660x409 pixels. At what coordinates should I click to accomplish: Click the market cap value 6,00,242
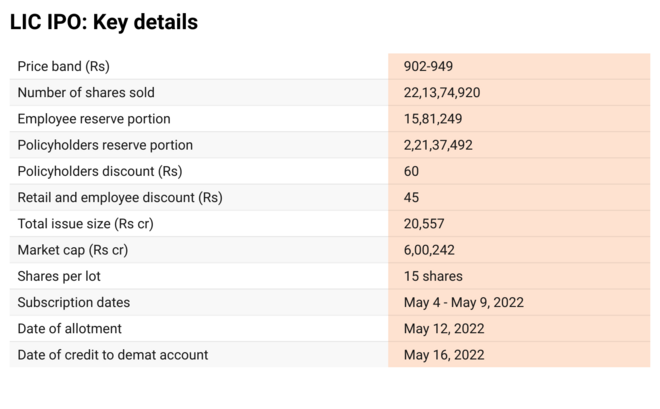[x=429, y=250]
